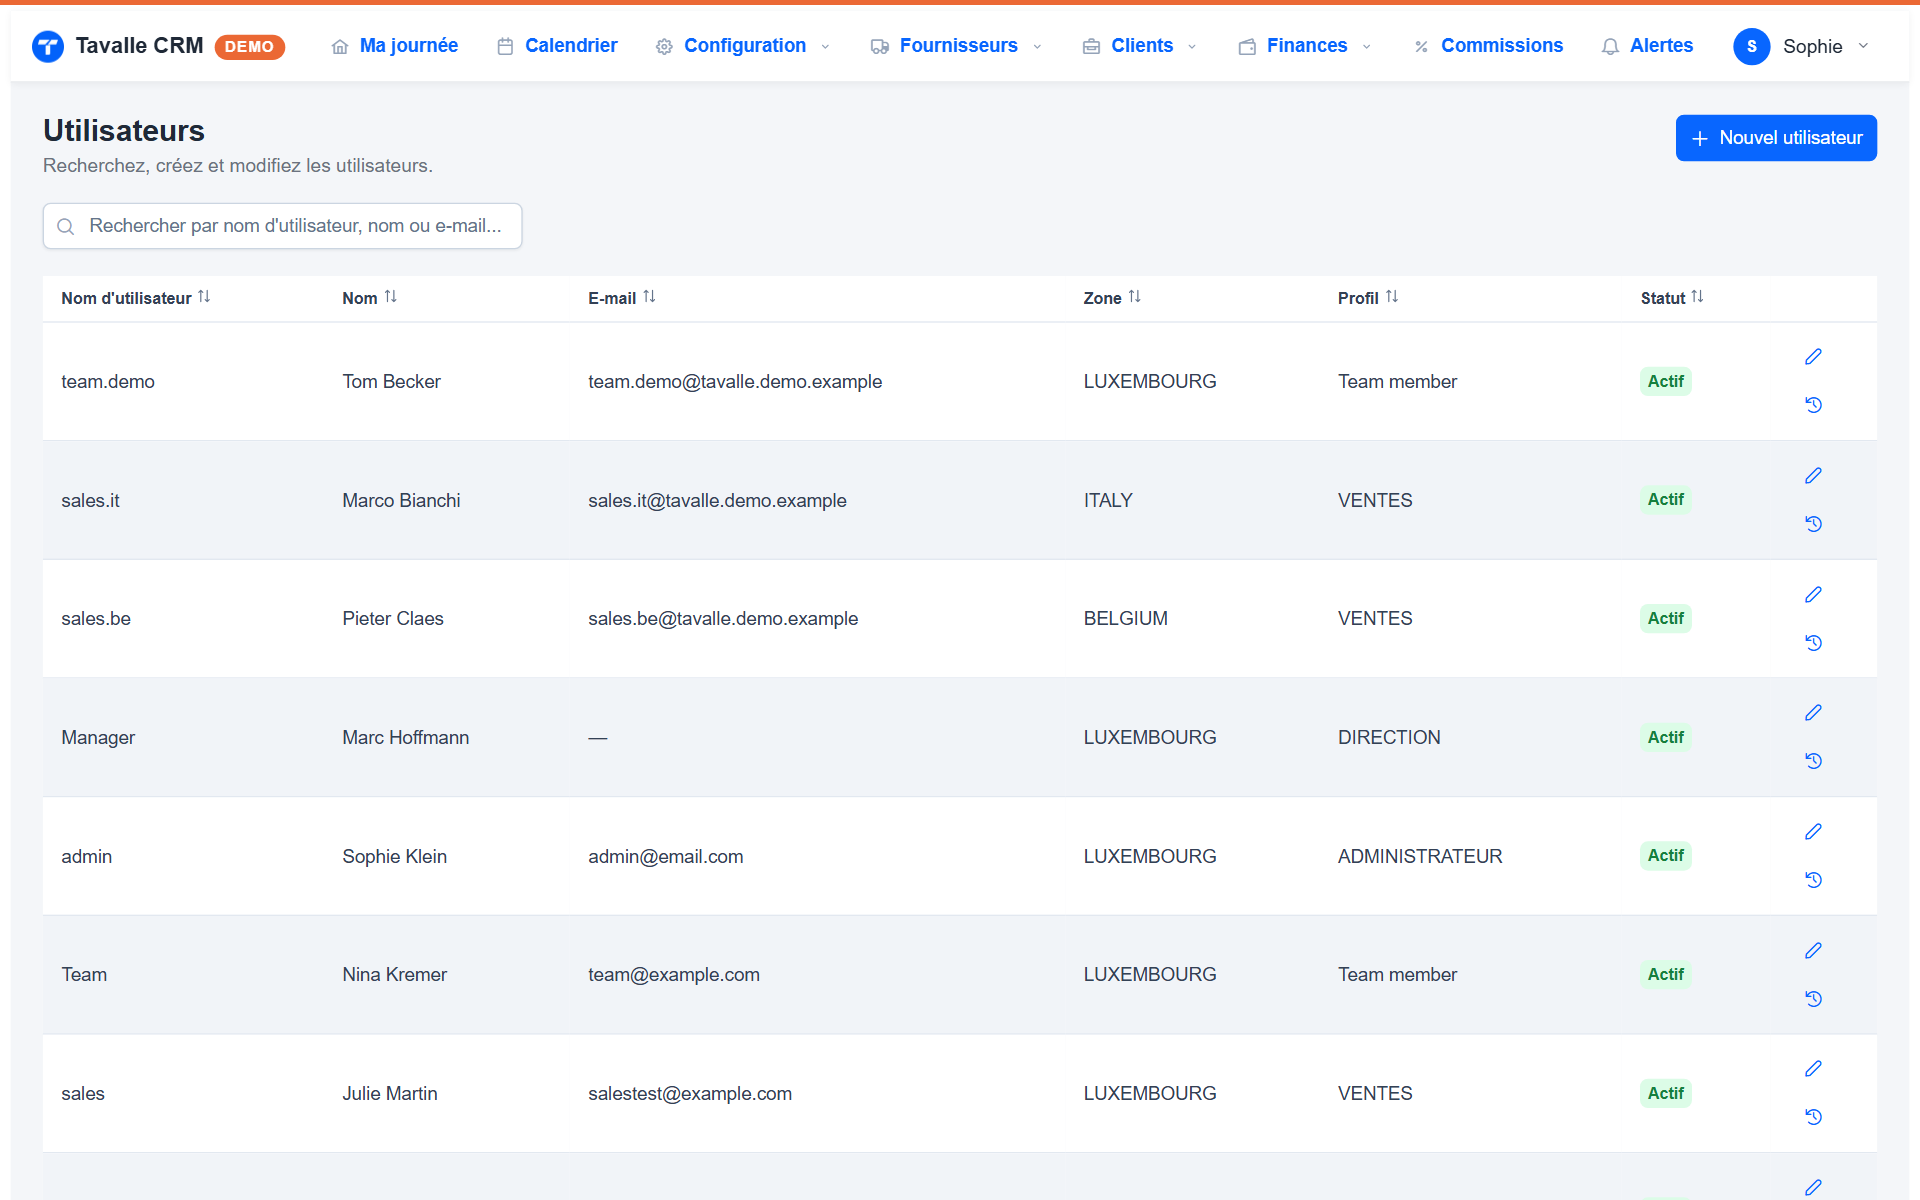Open the Finances dropdown menu

1305,46
